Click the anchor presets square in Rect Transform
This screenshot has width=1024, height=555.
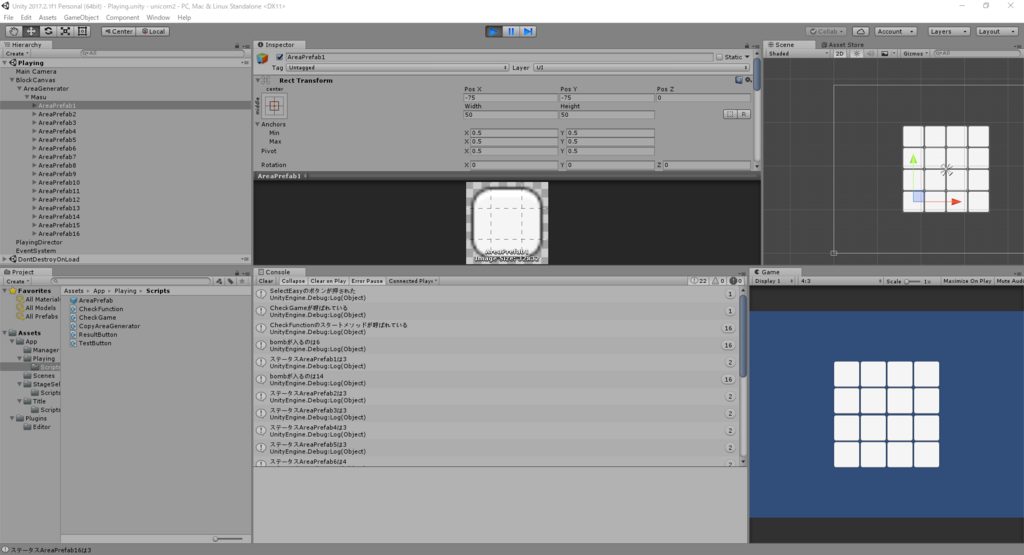[274, 106]
